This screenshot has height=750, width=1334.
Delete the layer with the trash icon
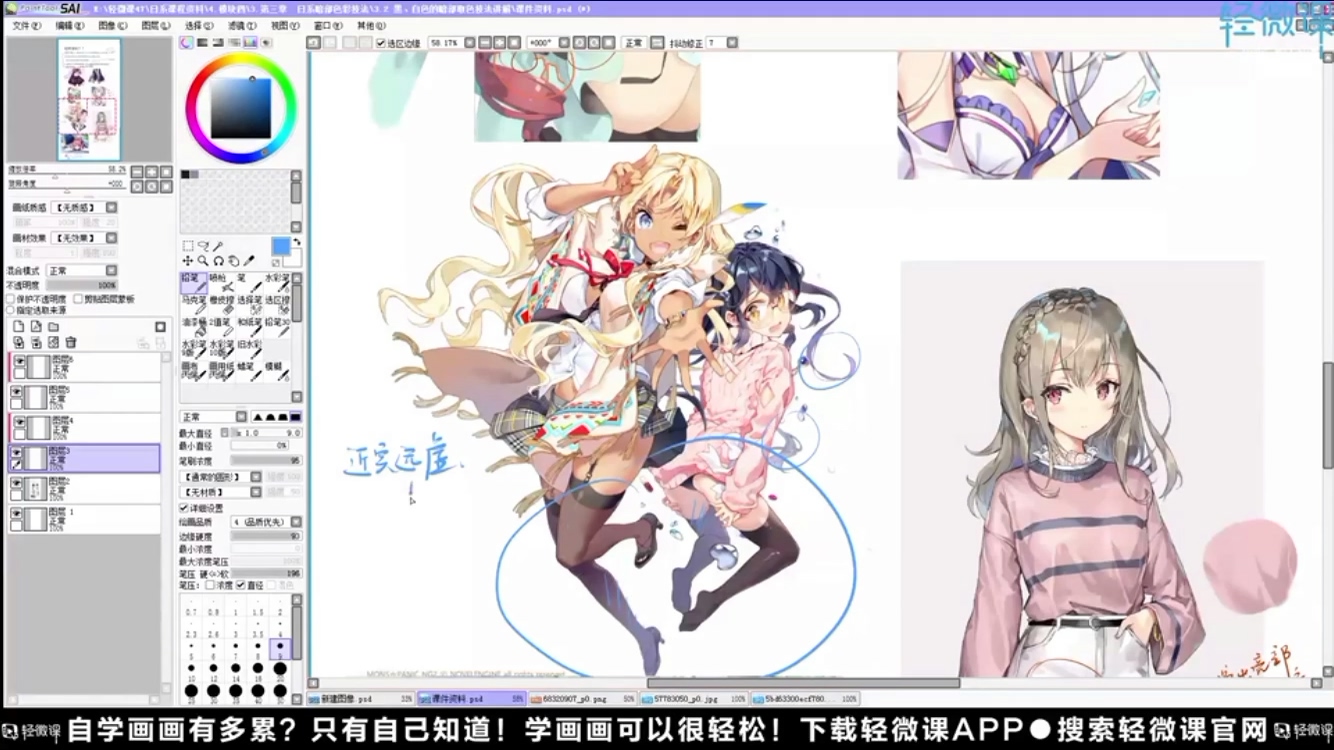click(x=71, y=342)
